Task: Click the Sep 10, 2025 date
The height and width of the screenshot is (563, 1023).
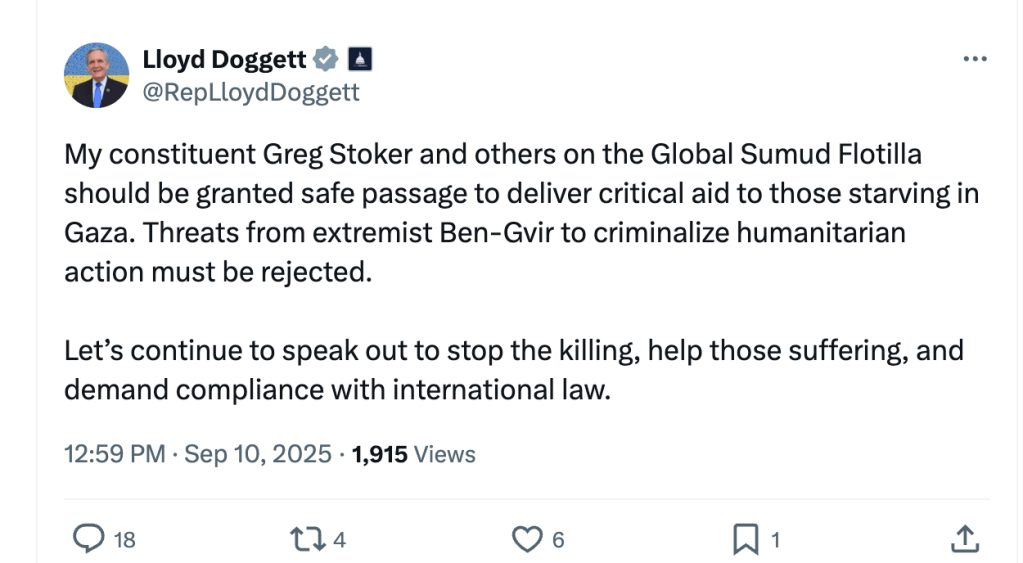Action: [258, 454]
